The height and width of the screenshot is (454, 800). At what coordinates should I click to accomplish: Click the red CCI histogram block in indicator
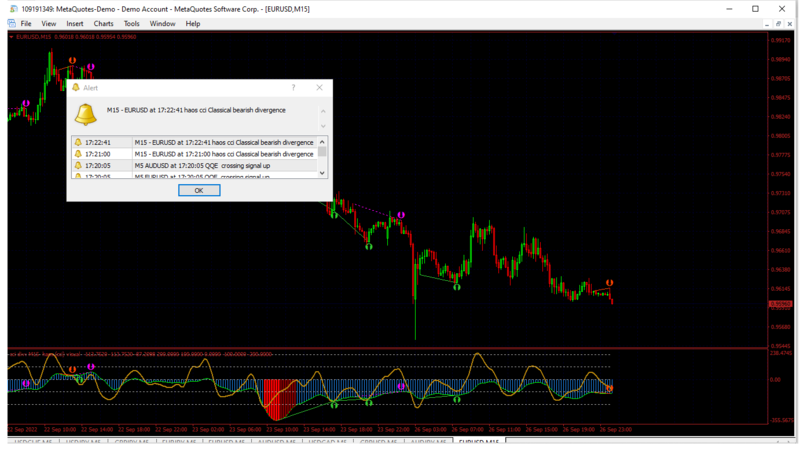tap(280, 399)
